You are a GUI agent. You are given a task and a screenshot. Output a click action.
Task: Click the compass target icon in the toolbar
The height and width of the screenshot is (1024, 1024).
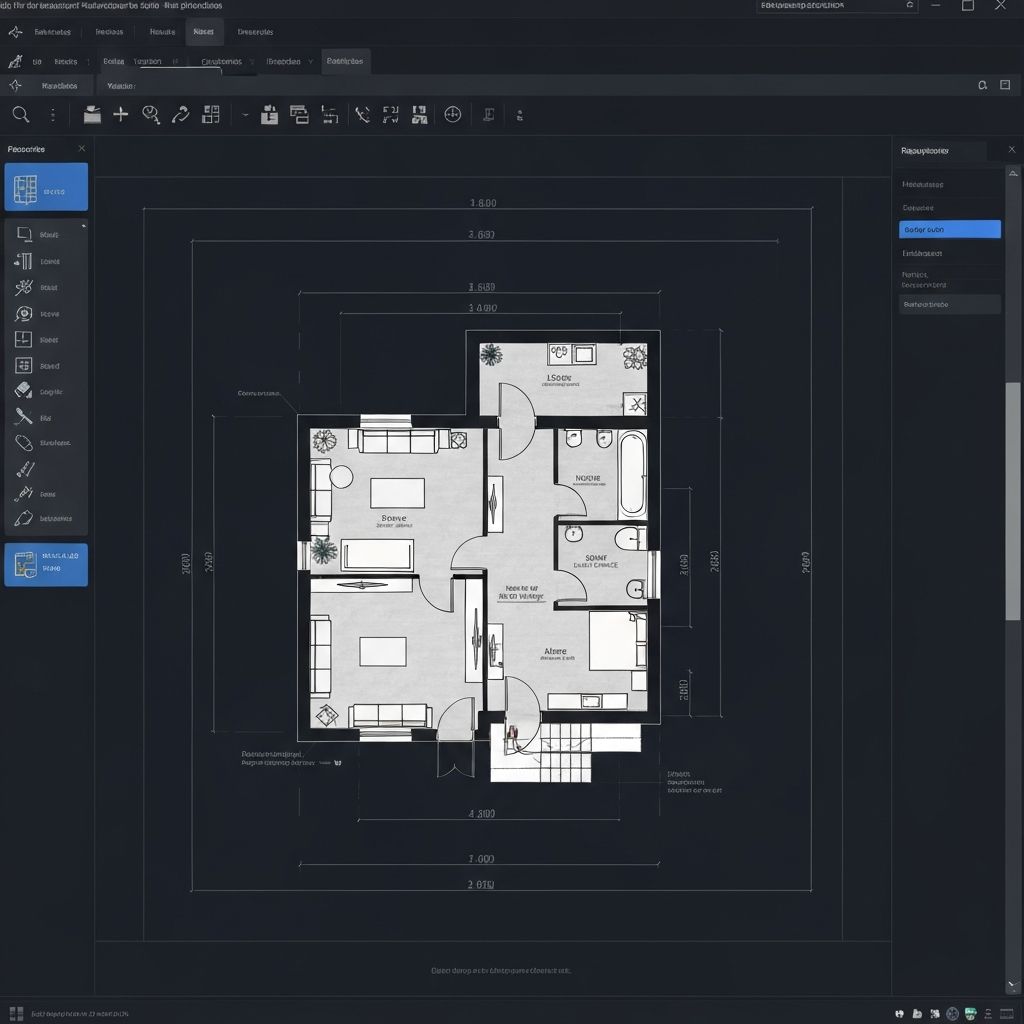(x=452, y=114)
